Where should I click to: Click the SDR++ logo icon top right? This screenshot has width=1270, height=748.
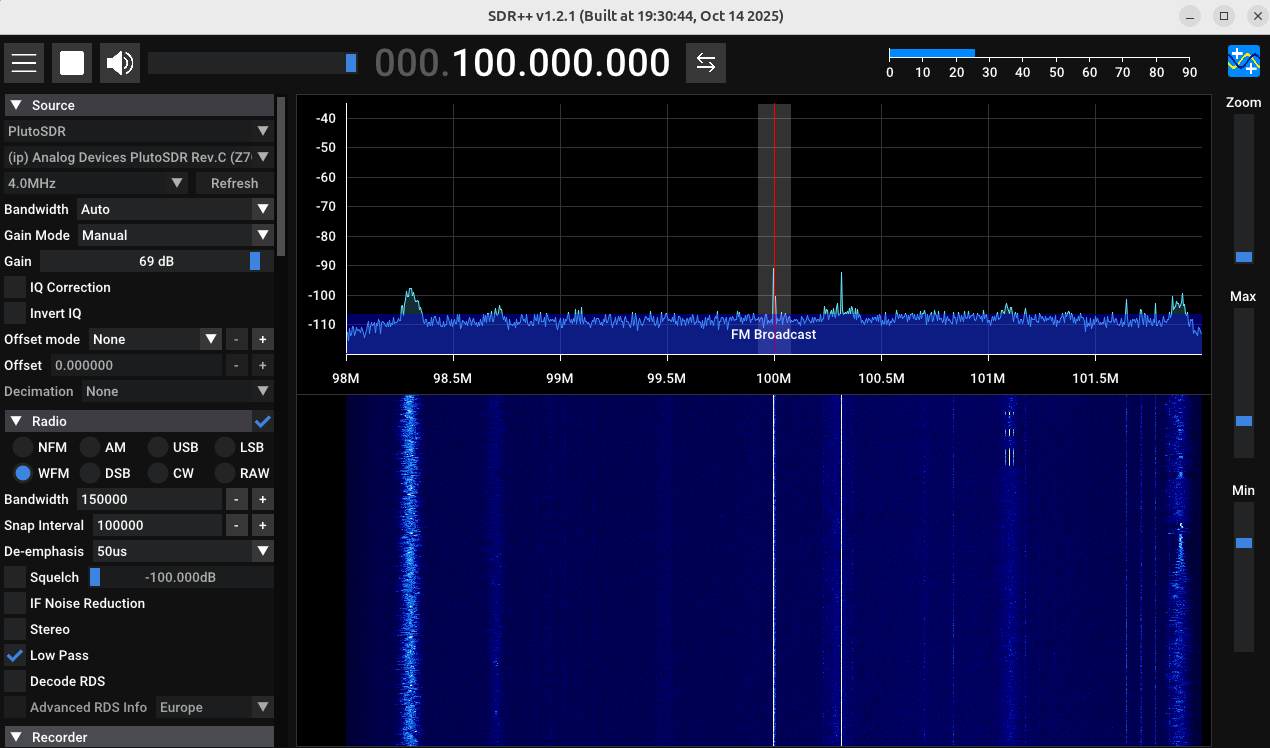point(1243,61)
